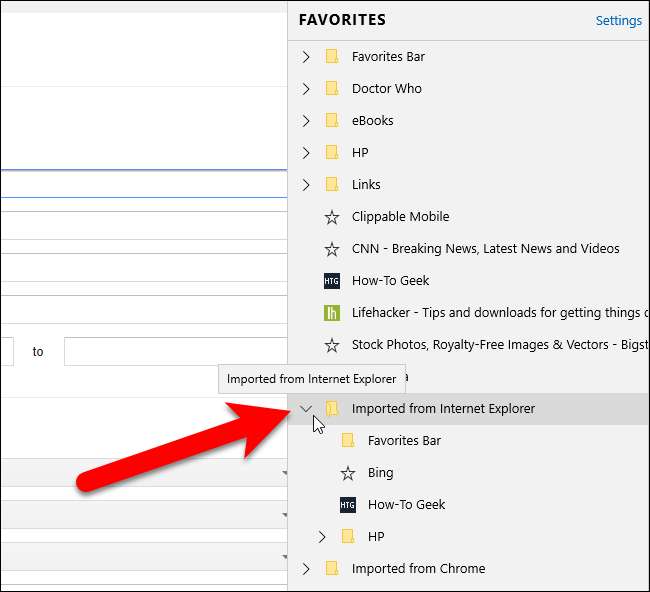
Task: Select the top-level HP folder label
Action: (x=360, y=153)
